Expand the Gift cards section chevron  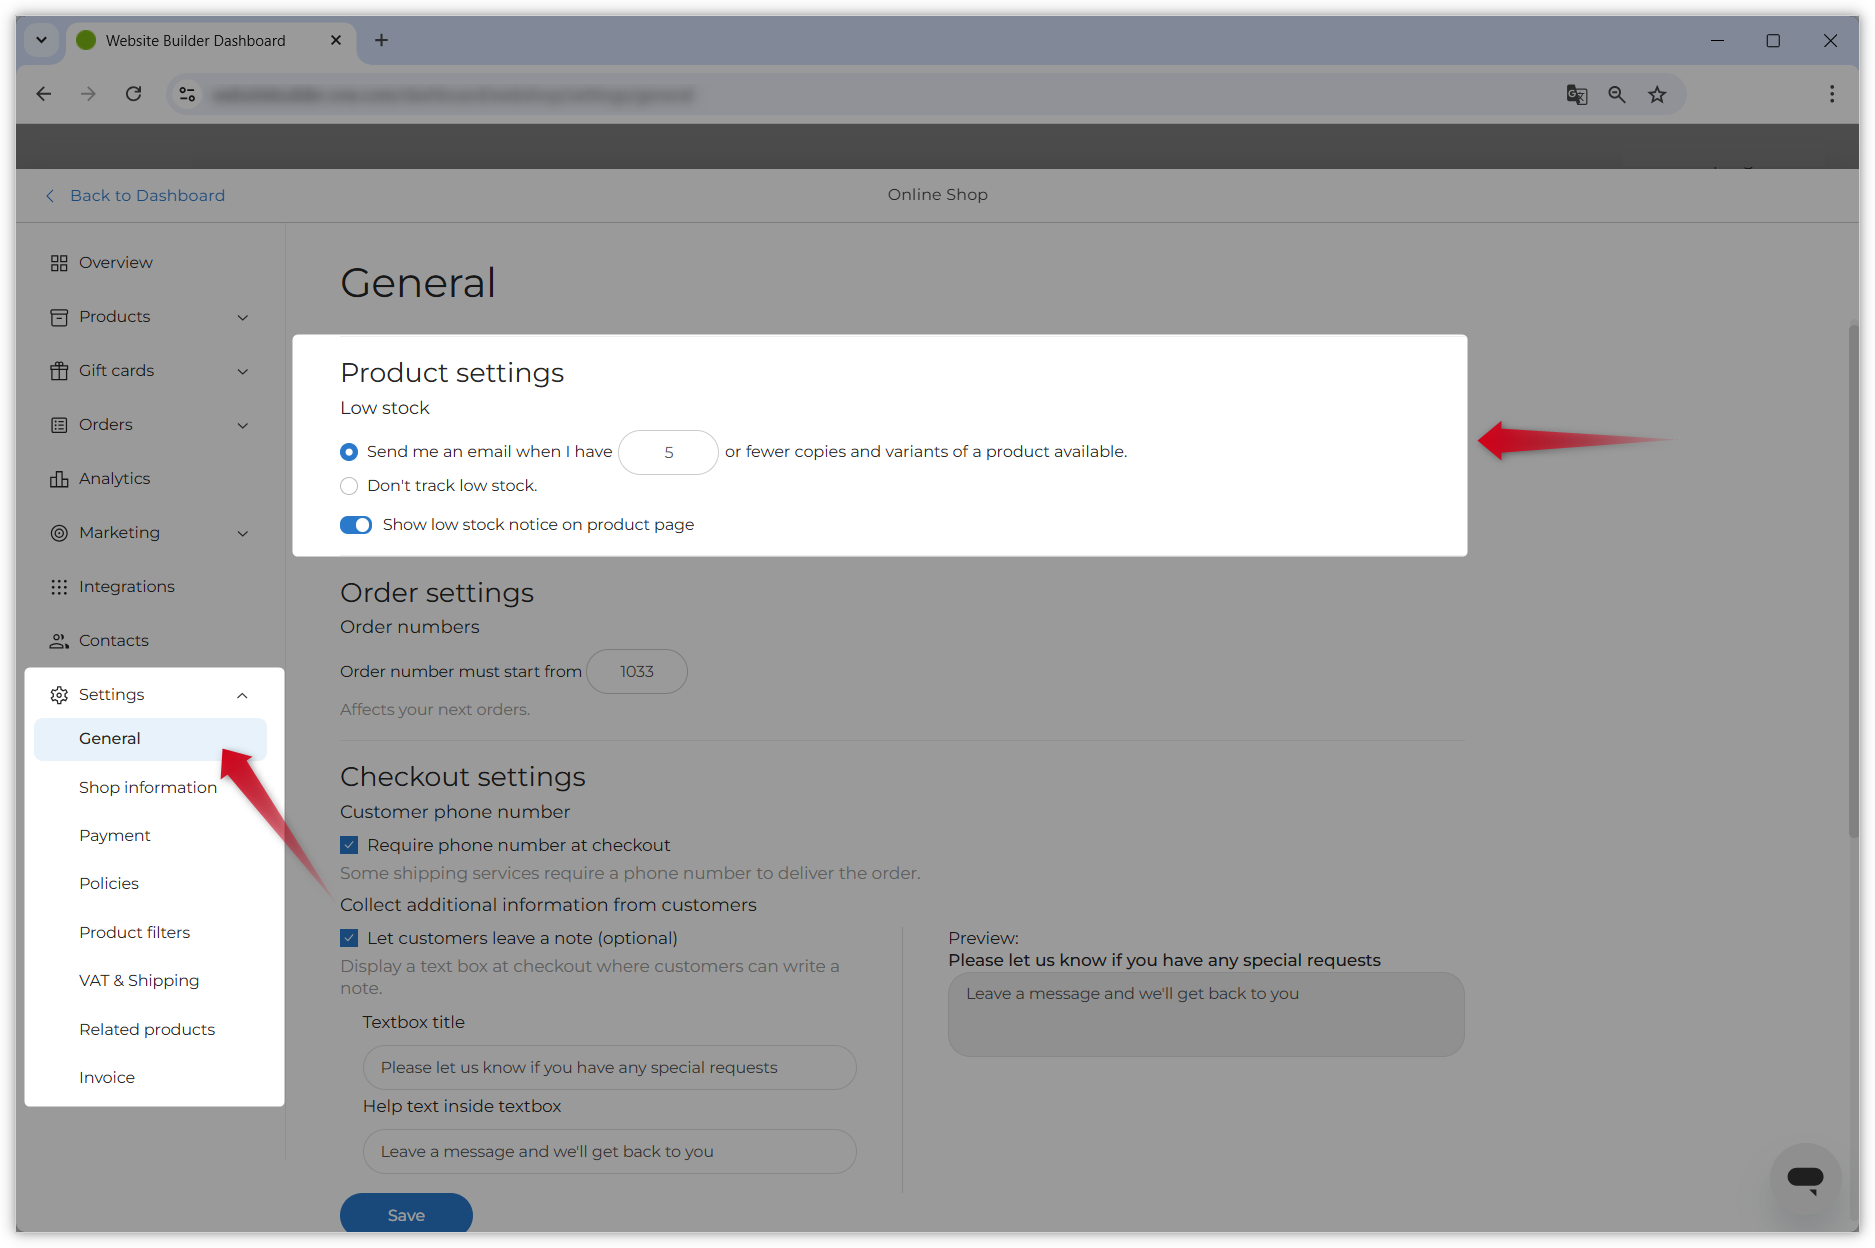(242, 371)
